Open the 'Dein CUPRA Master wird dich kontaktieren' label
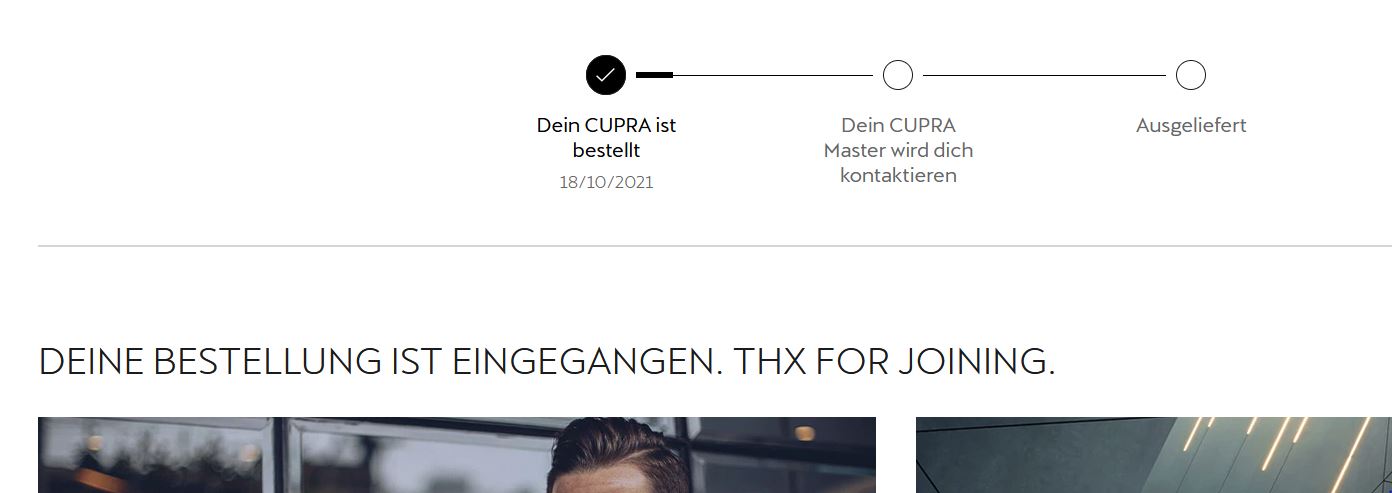The image size is (1392, 493). click(898, 150)
